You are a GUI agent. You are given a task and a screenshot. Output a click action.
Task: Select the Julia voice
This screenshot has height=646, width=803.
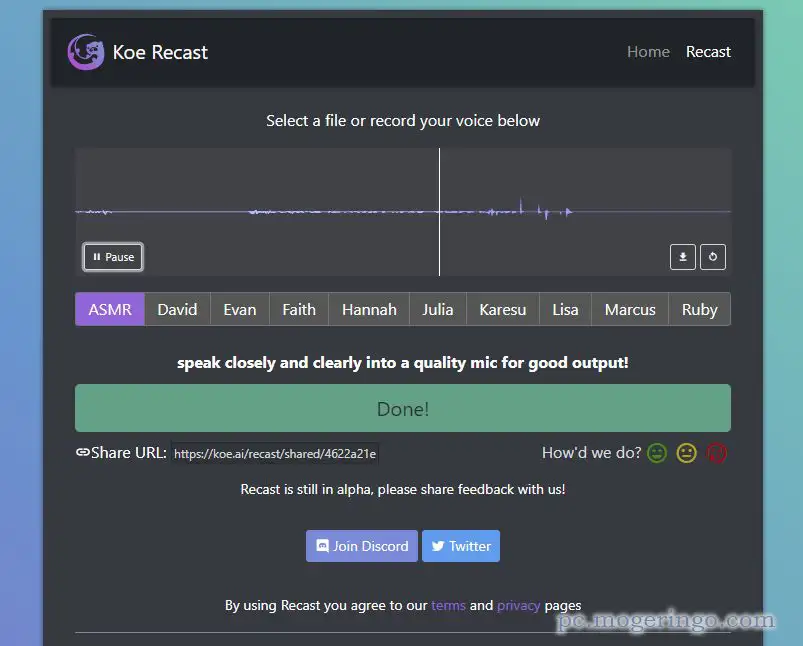438,309
